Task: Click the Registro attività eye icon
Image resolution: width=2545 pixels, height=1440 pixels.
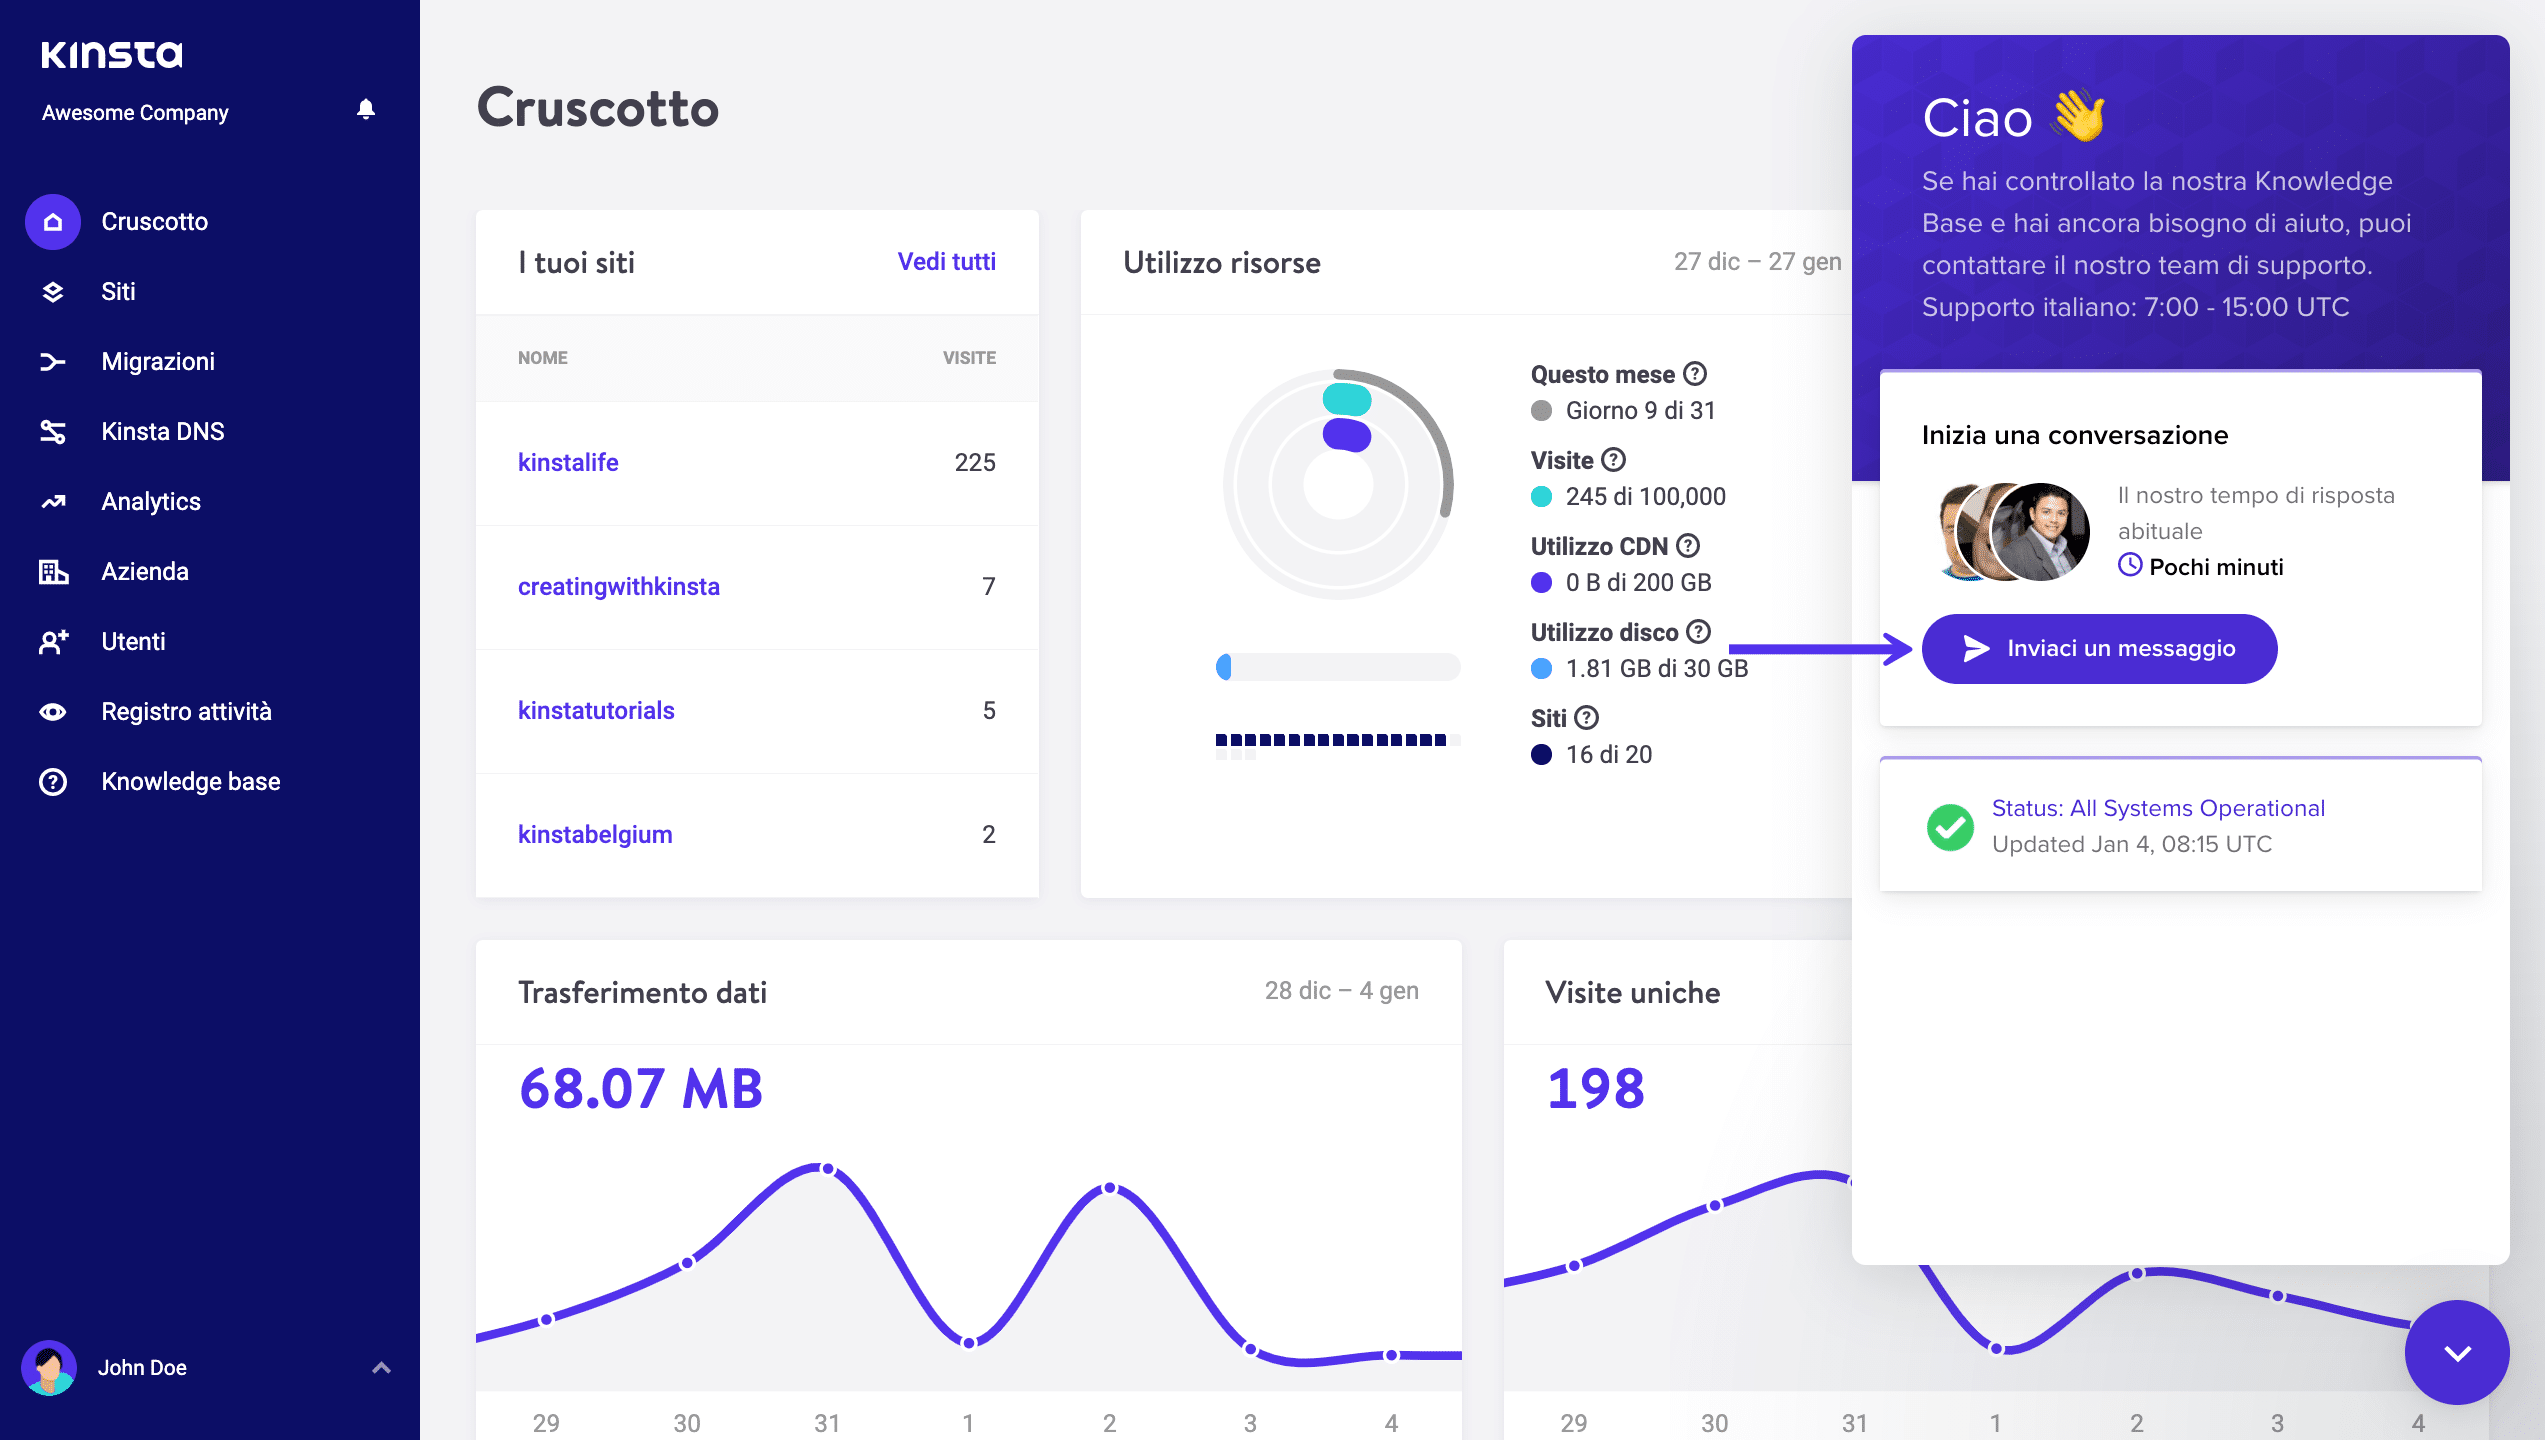Action: [x=53, y=712]
